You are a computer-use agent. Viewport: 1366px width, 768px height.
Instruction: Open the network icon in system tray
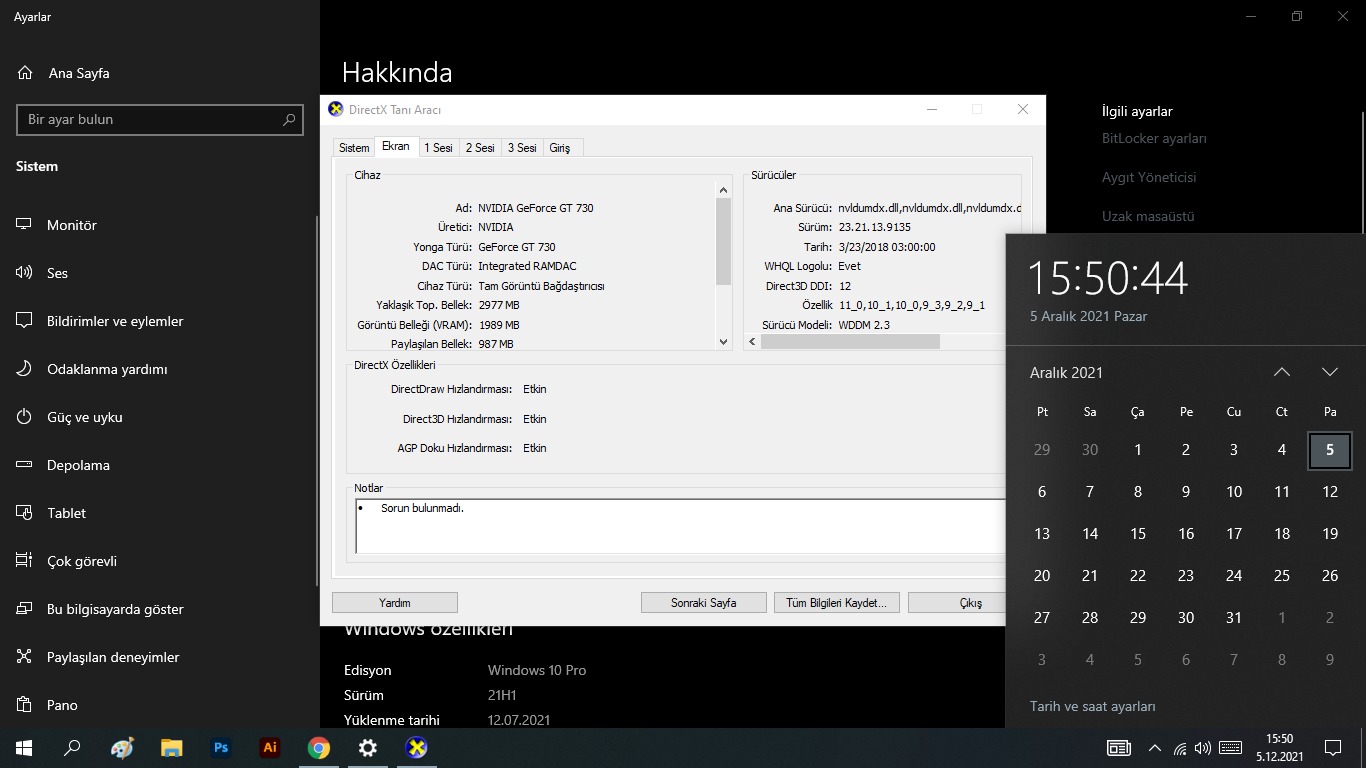1180,748
